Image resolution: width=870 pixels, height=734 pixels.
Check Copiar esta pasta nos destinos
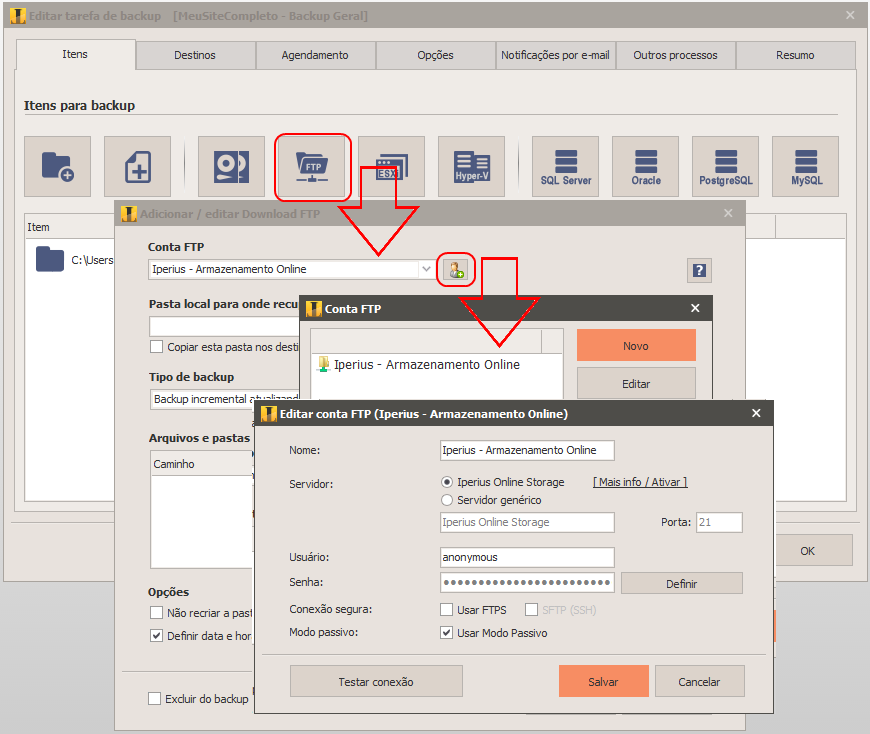pos(156,347)
